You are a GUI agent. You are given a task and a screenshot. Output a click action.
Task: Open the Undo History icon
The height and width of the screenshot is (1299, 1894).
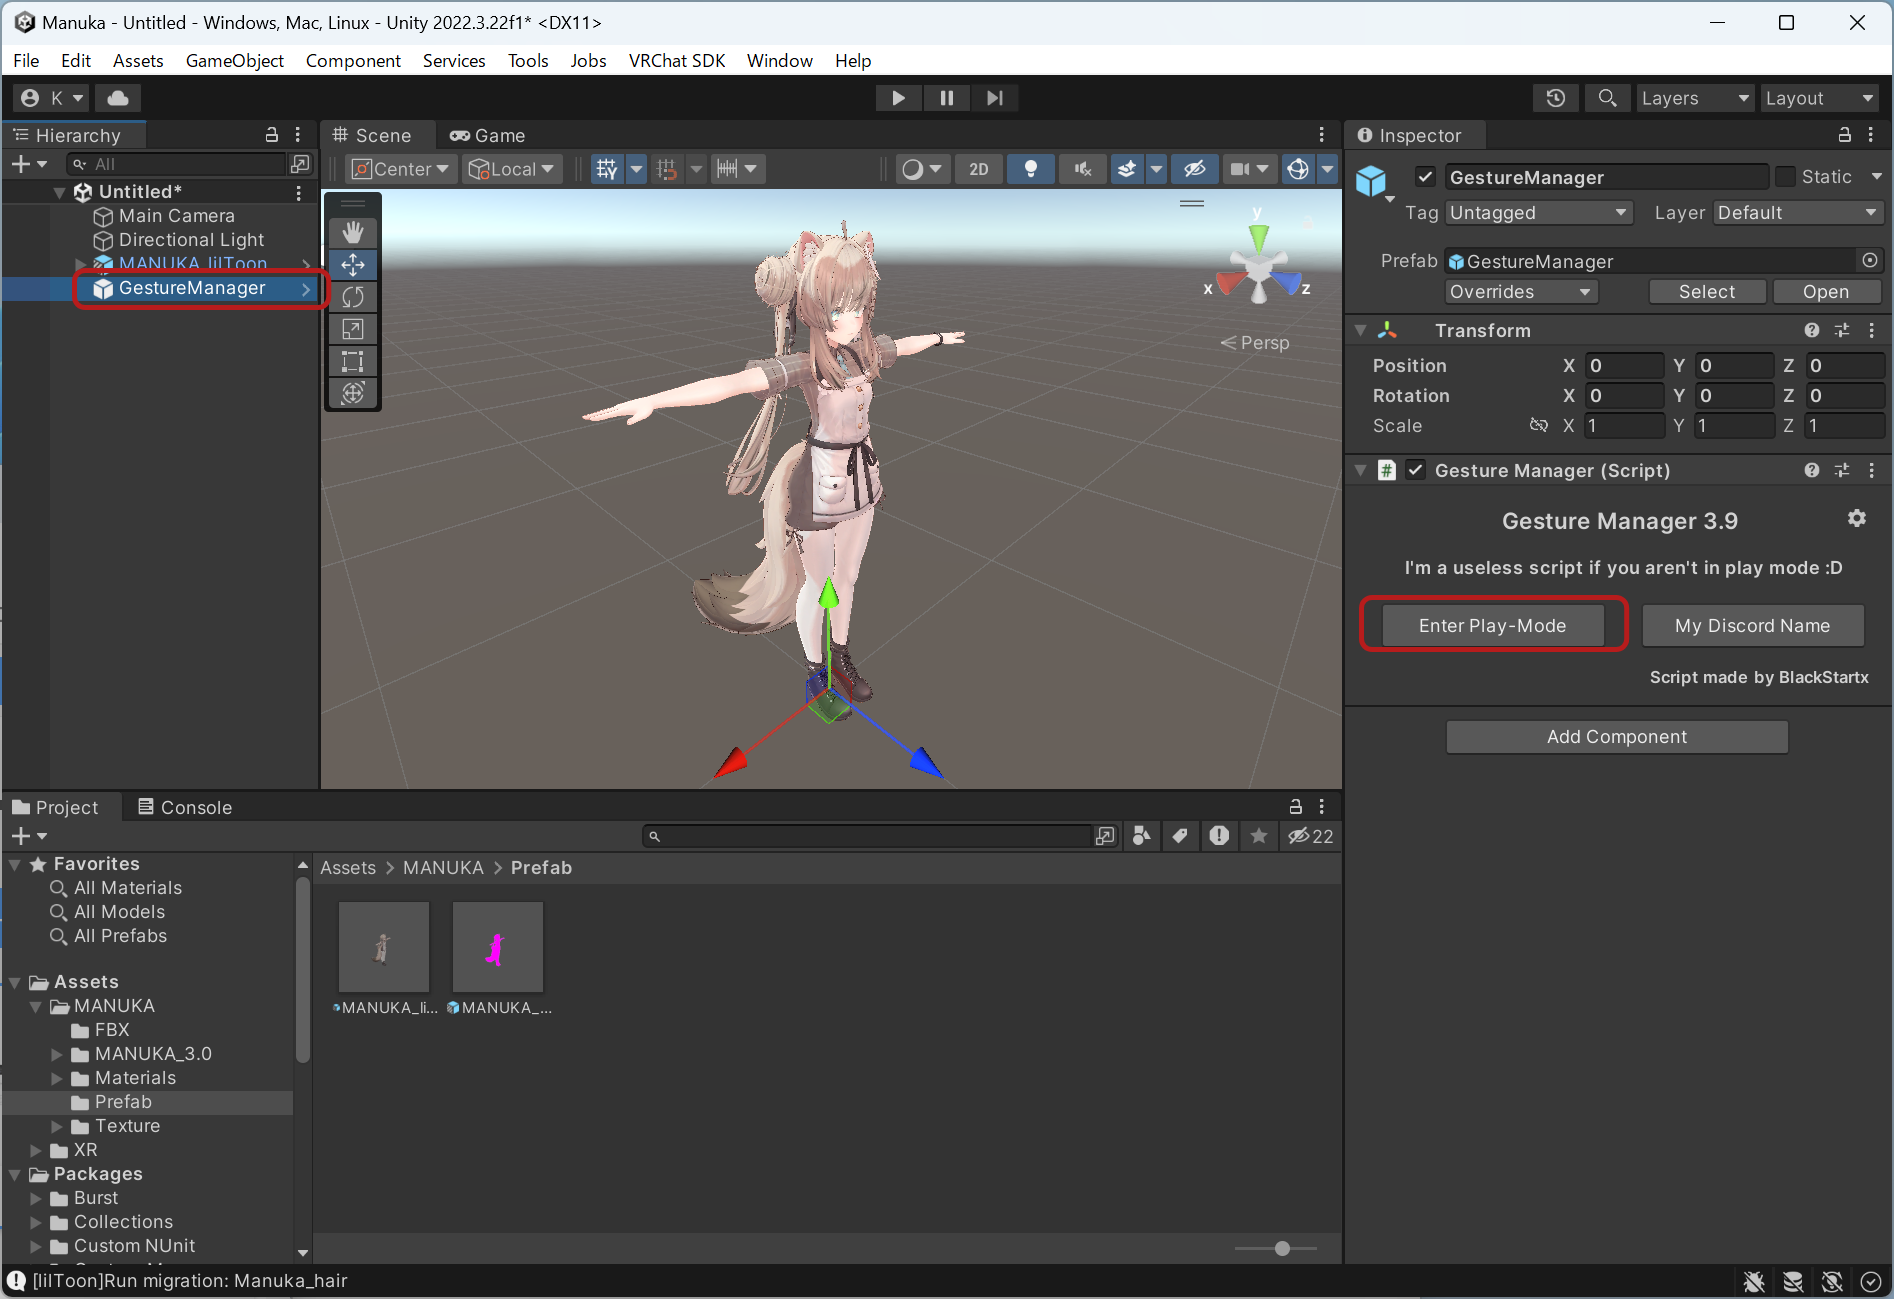click(1556, 98)
